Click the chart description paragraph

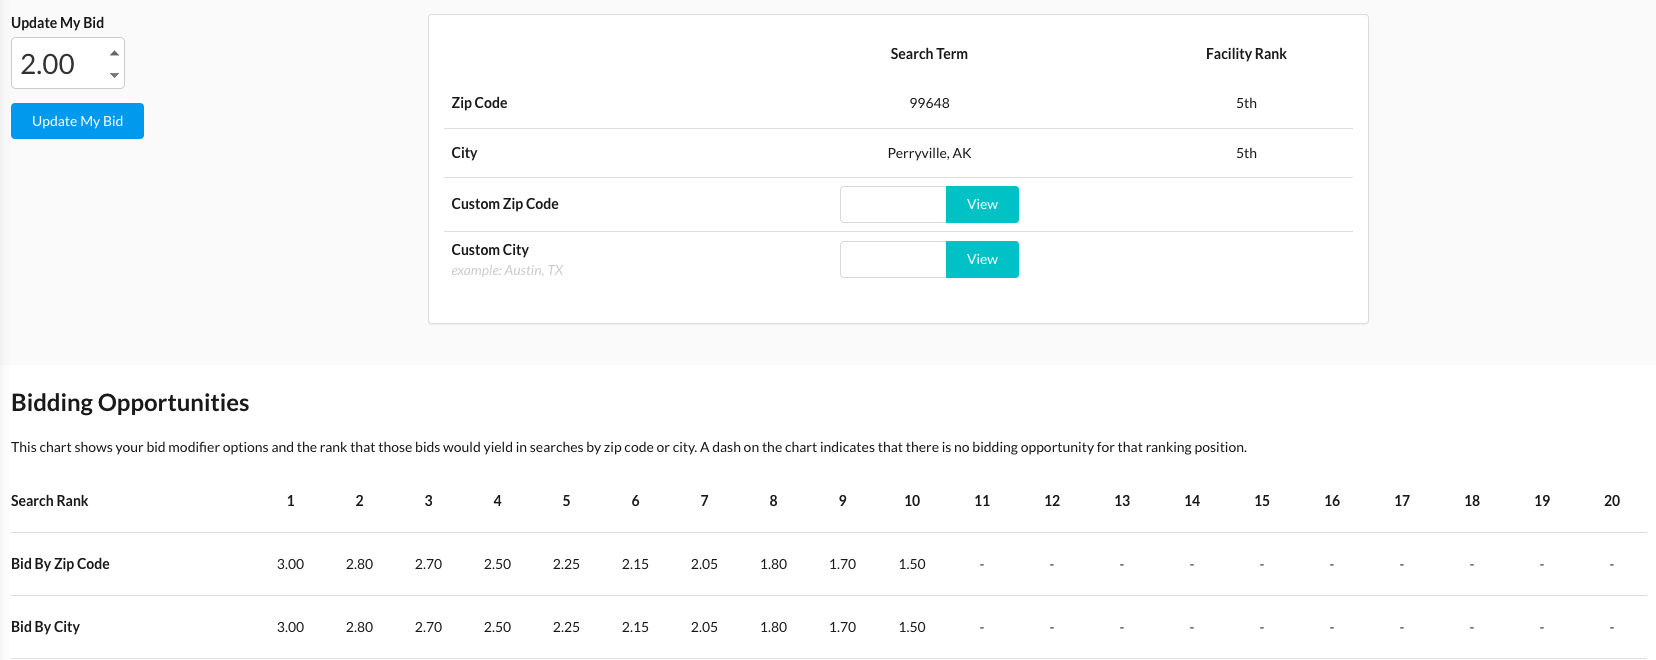point(629,447)
